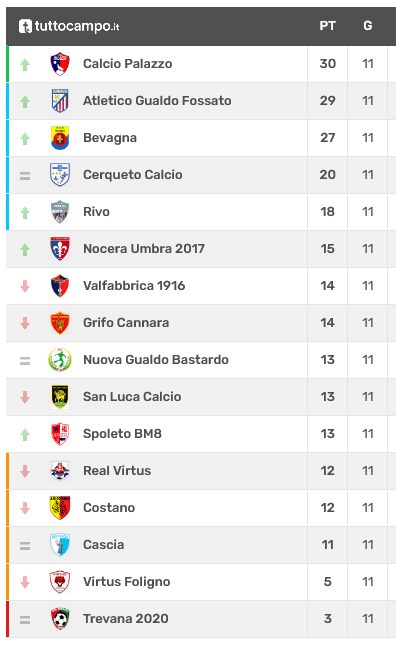Click the Trevana 2020 soccer ball crest
This screenshot has height=652, width=396.
(60, 619)
